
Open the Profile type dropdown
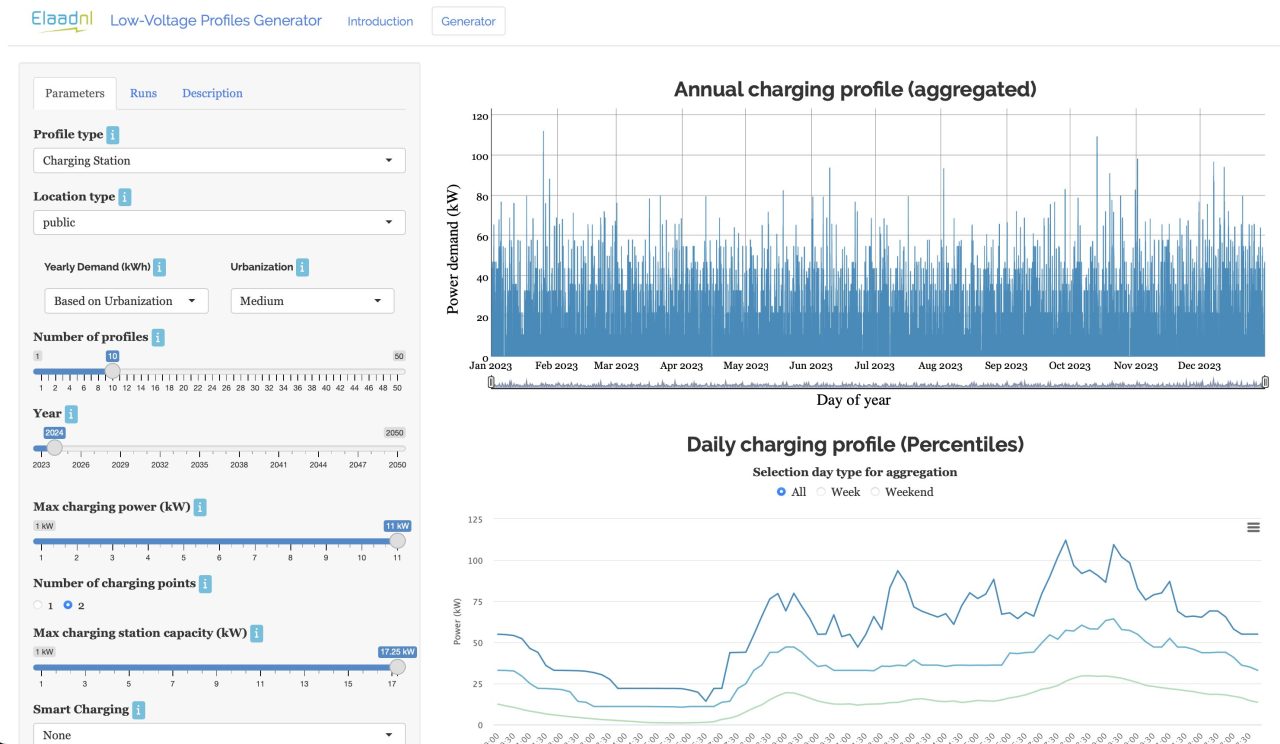tap(219, 160)
